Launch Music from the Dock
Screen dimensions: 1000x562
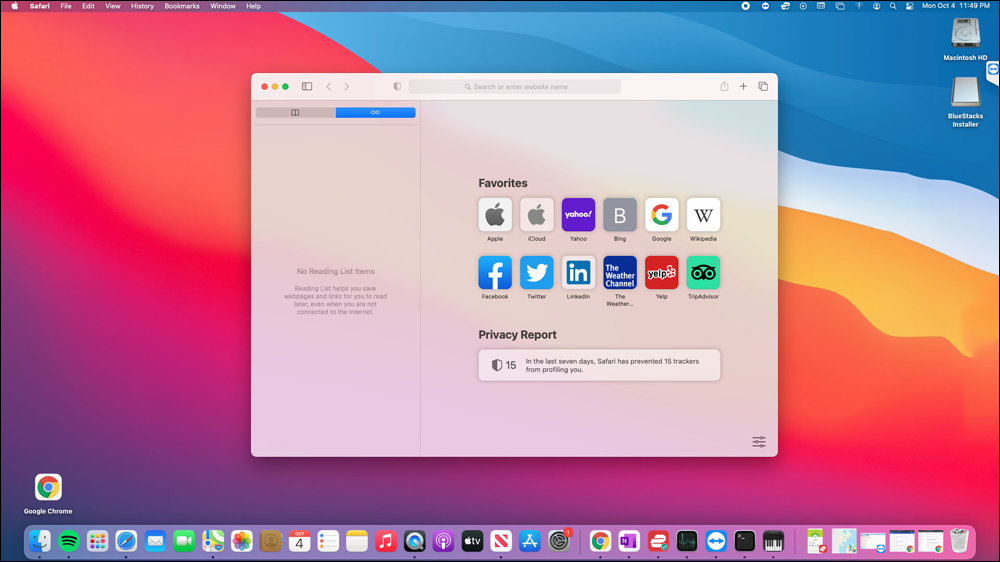click(x=386, y=541)
